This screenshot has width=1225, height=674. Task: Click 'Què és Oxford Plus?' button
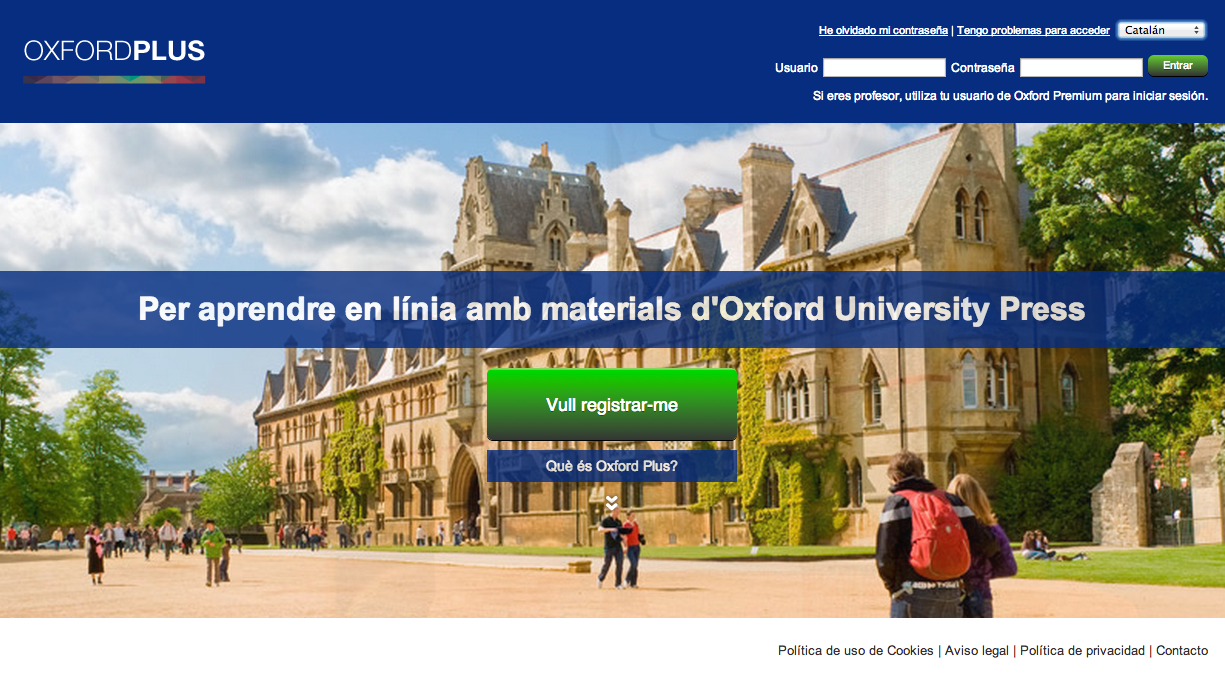click(x=612, y=466)
